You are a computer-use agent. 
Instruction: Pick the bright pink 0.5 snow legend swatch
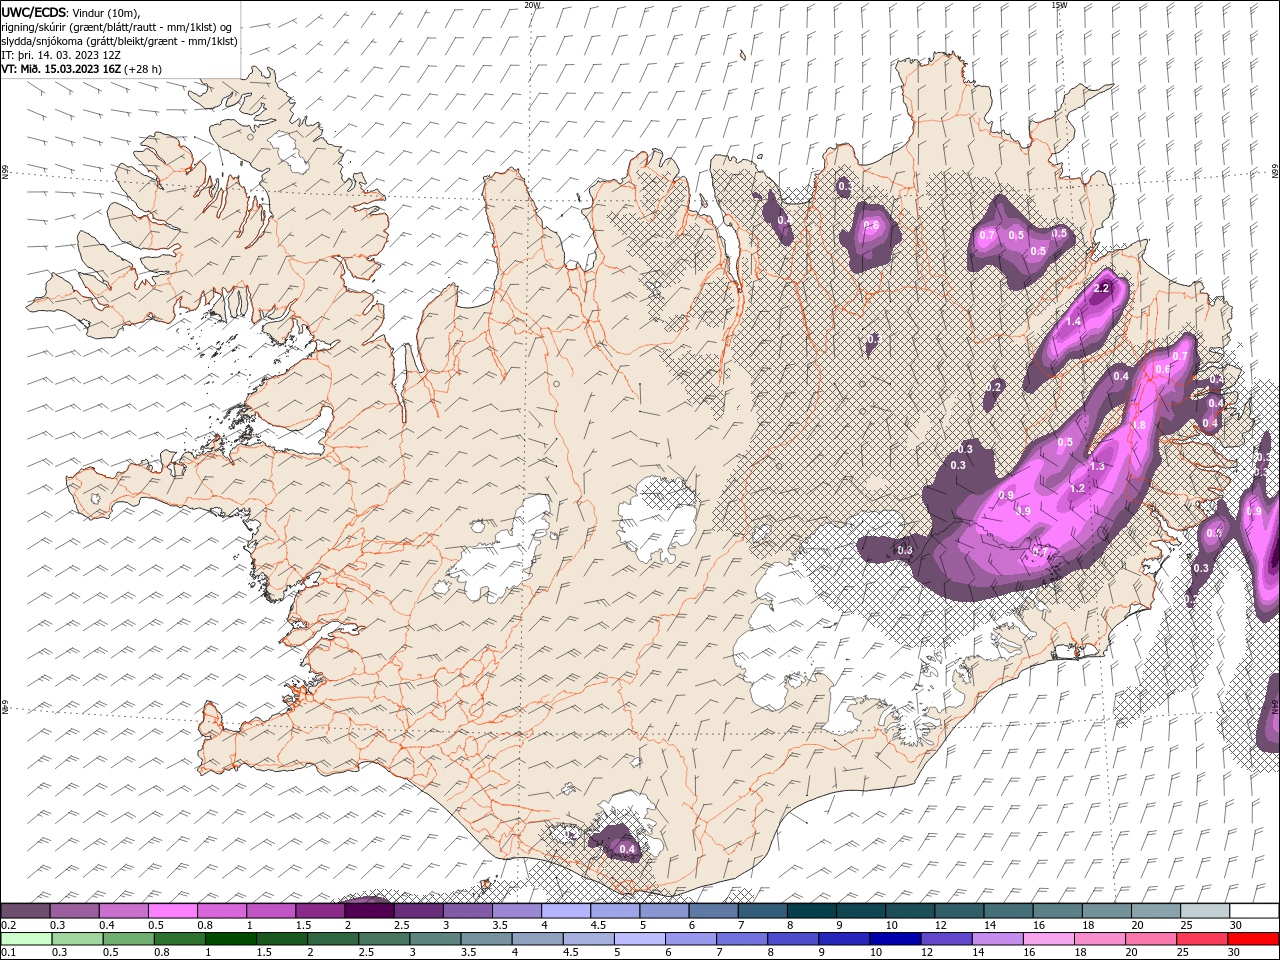172,911
